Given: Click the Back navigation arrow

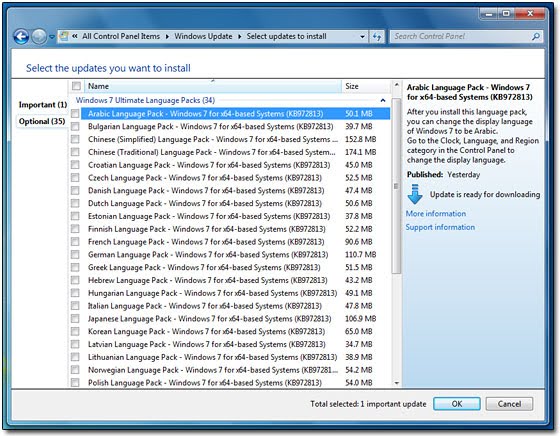Looking at the screenshot, I should tap(21, 36).
